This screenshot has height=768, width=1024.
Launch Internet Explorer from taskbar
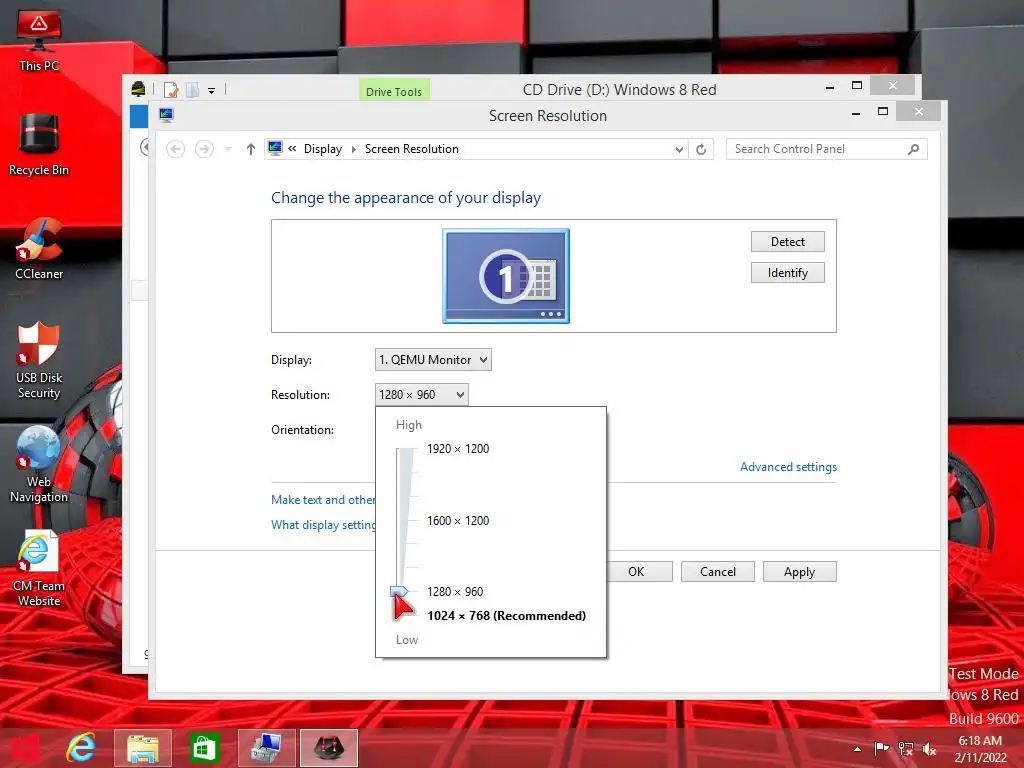coord(81,748)
